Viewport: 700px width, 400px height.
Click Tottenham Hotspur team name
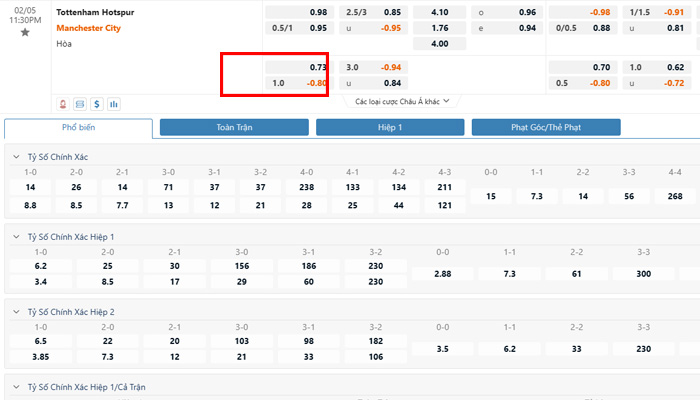tap(95, 12)
